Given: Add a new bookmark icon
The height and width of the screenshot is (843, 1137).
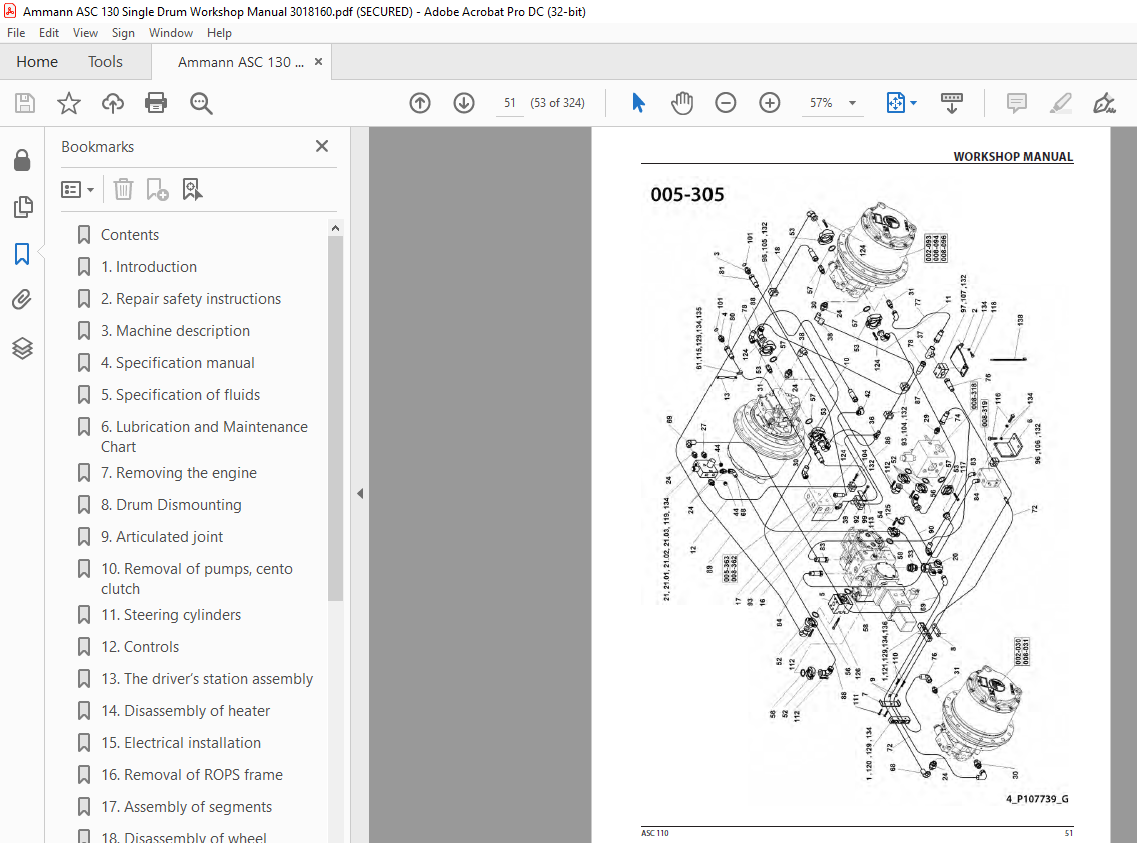Looking at the screenshot, I should 157,189.
